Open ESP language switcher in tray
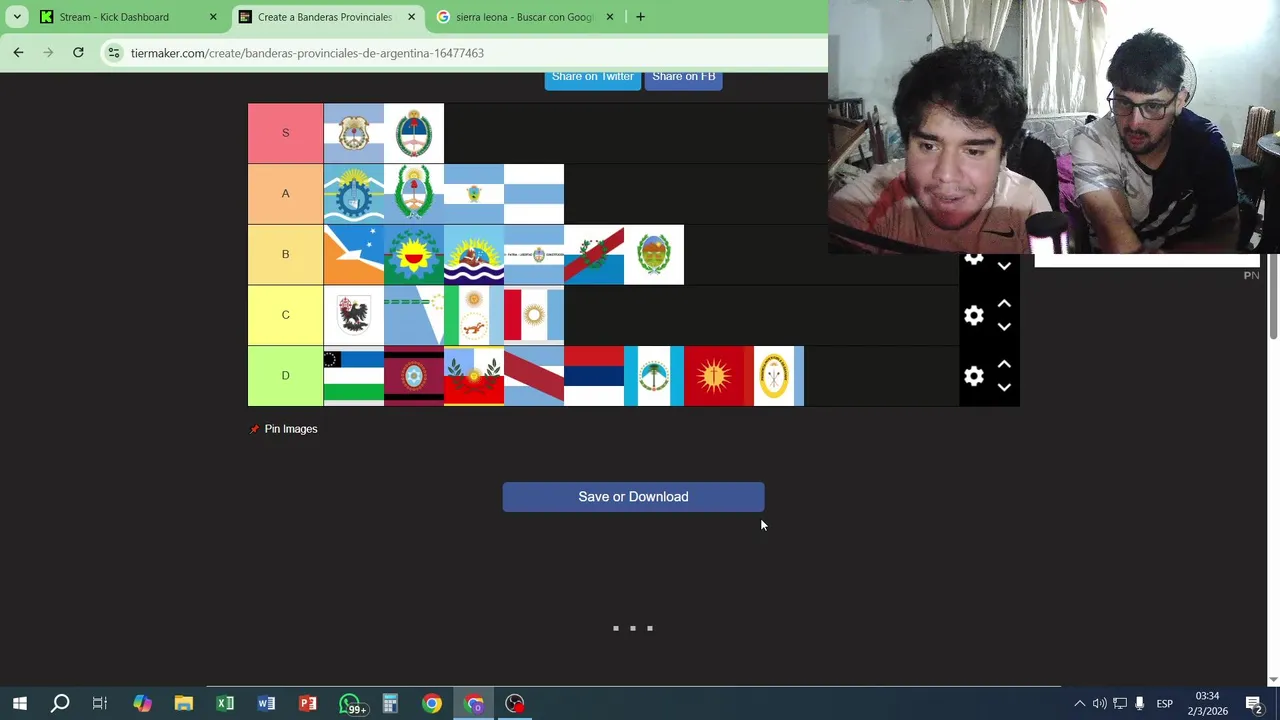This screenshot has width=1280, height=720. (1164, 704)
